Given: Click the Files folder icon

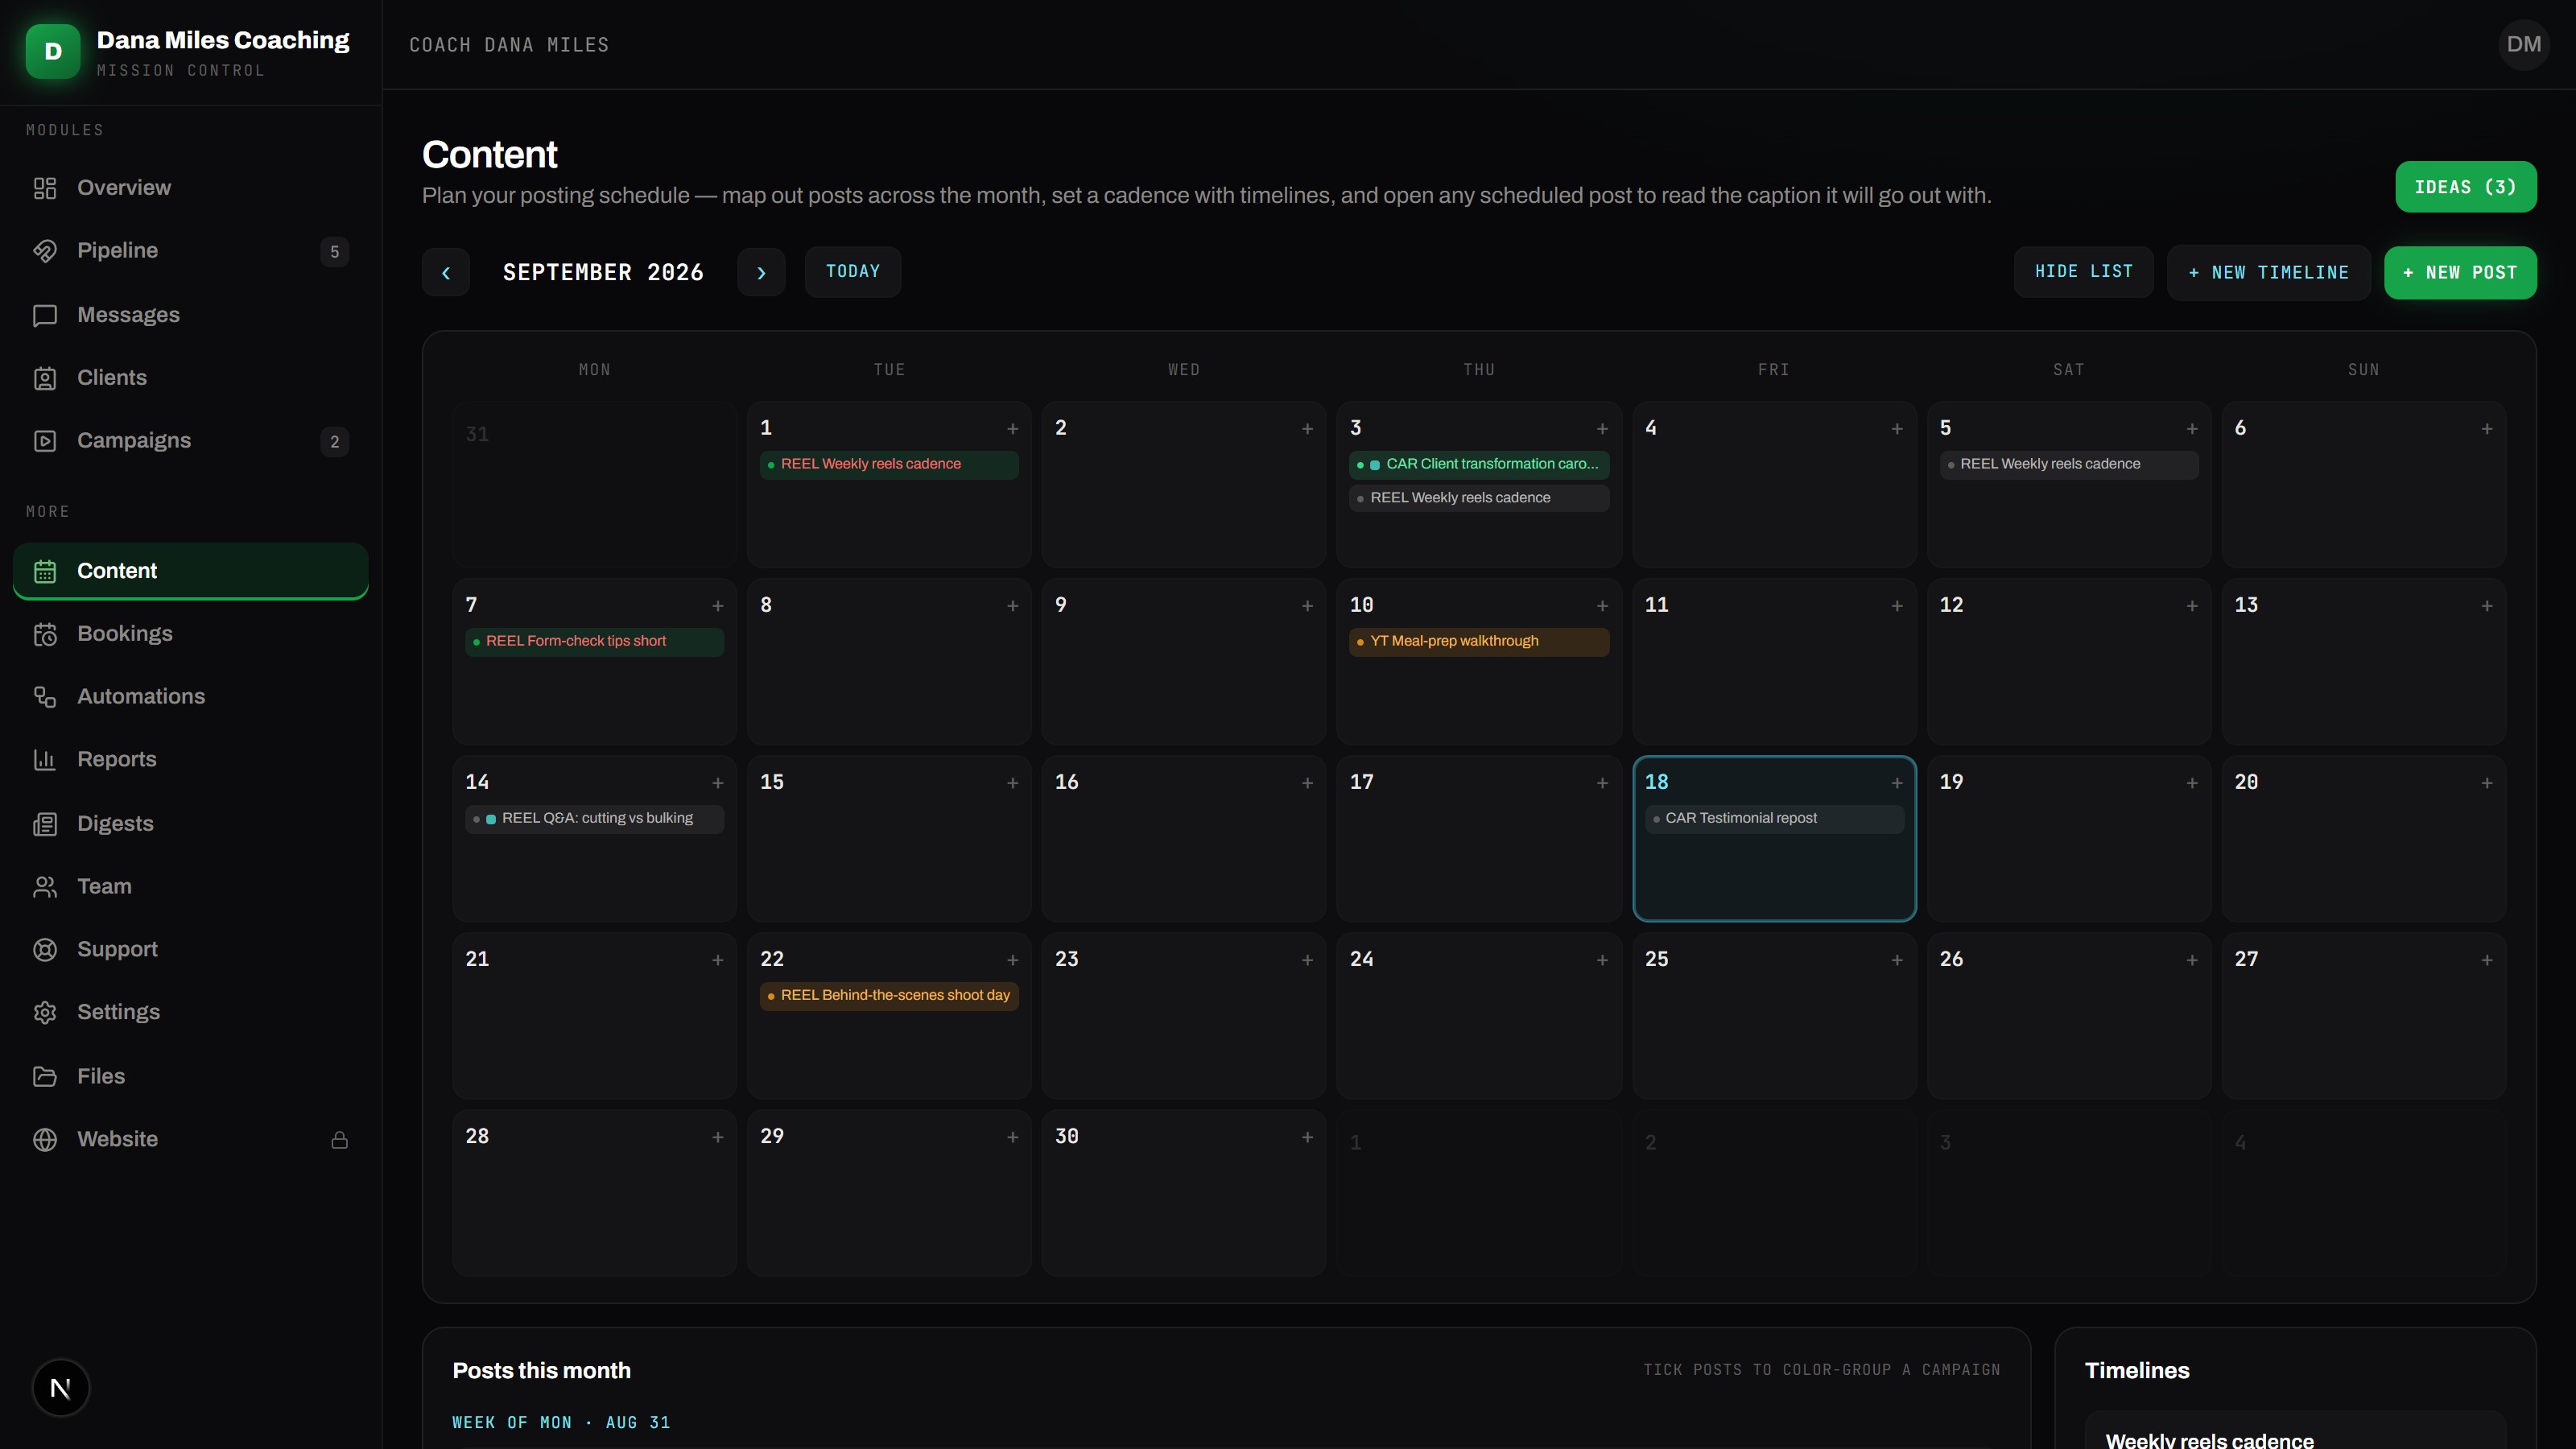Looking at the screenshot, I should pyautogui.click(x=45, y=1077).
